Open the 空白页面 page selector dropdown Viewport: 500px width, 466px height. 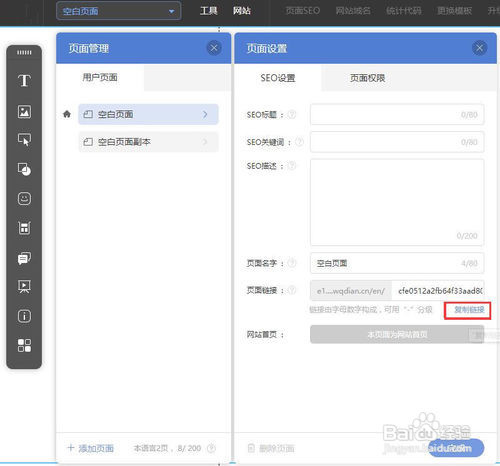click(119, 11)
